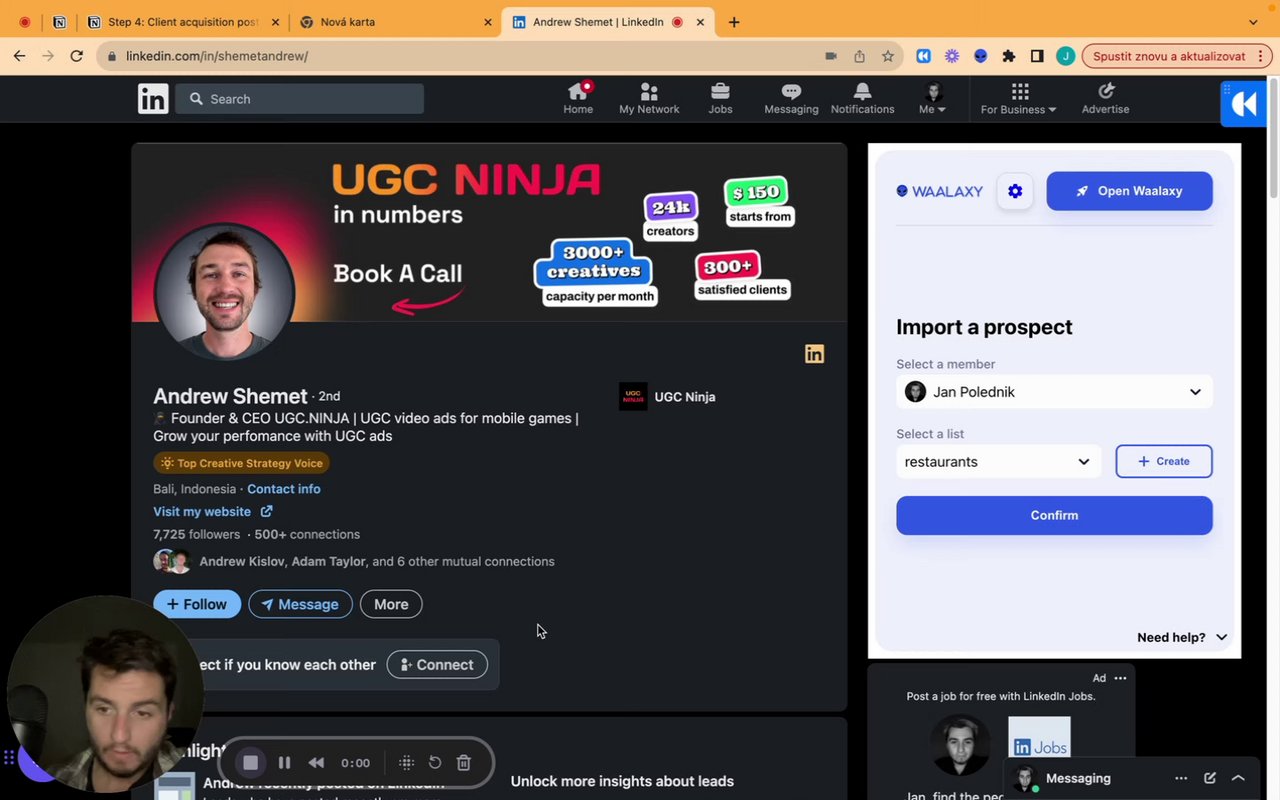Confirm the prospect import
The image size is (1280, 800).
tap(1054, 515)
